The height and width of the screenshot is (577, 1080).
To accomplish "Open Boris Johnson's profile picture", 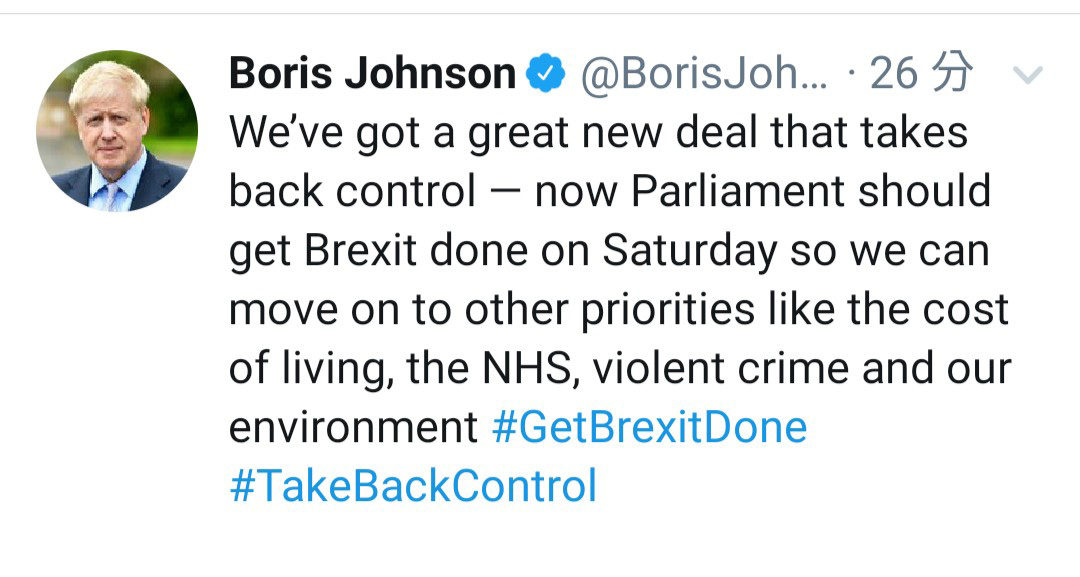I will point(117,131).
